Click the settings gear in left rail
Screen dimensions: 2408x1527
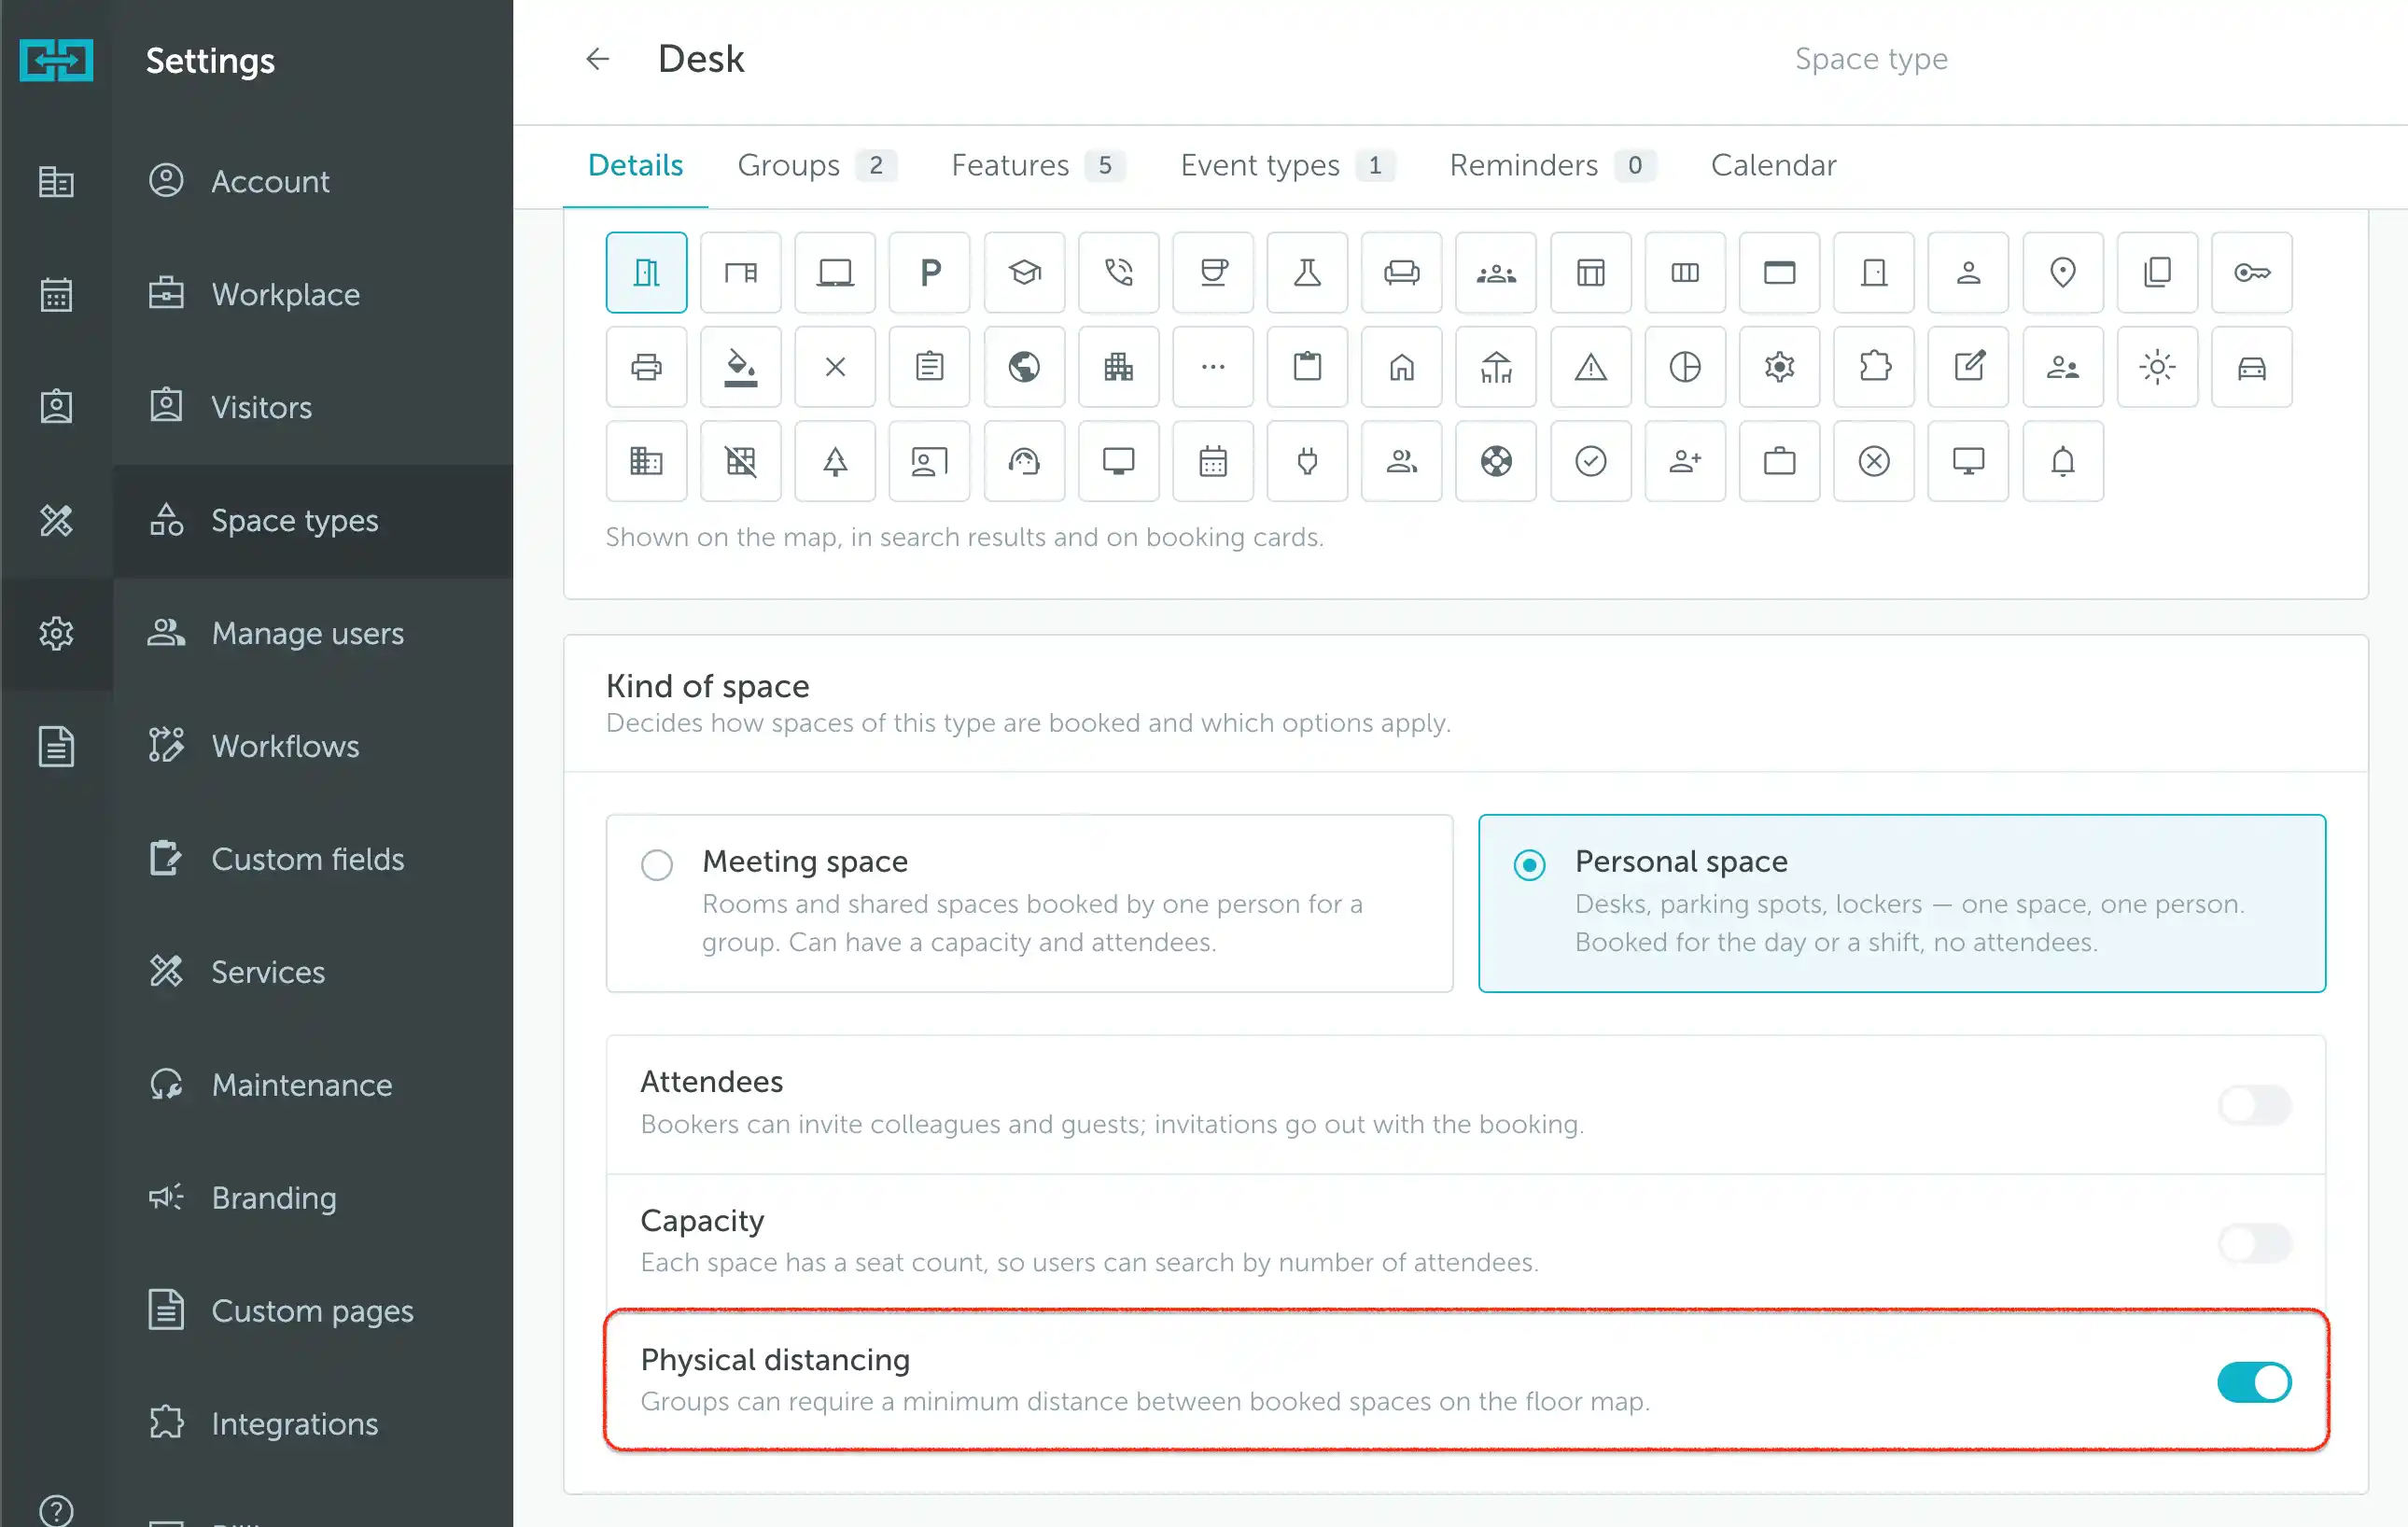coord(56,633)
